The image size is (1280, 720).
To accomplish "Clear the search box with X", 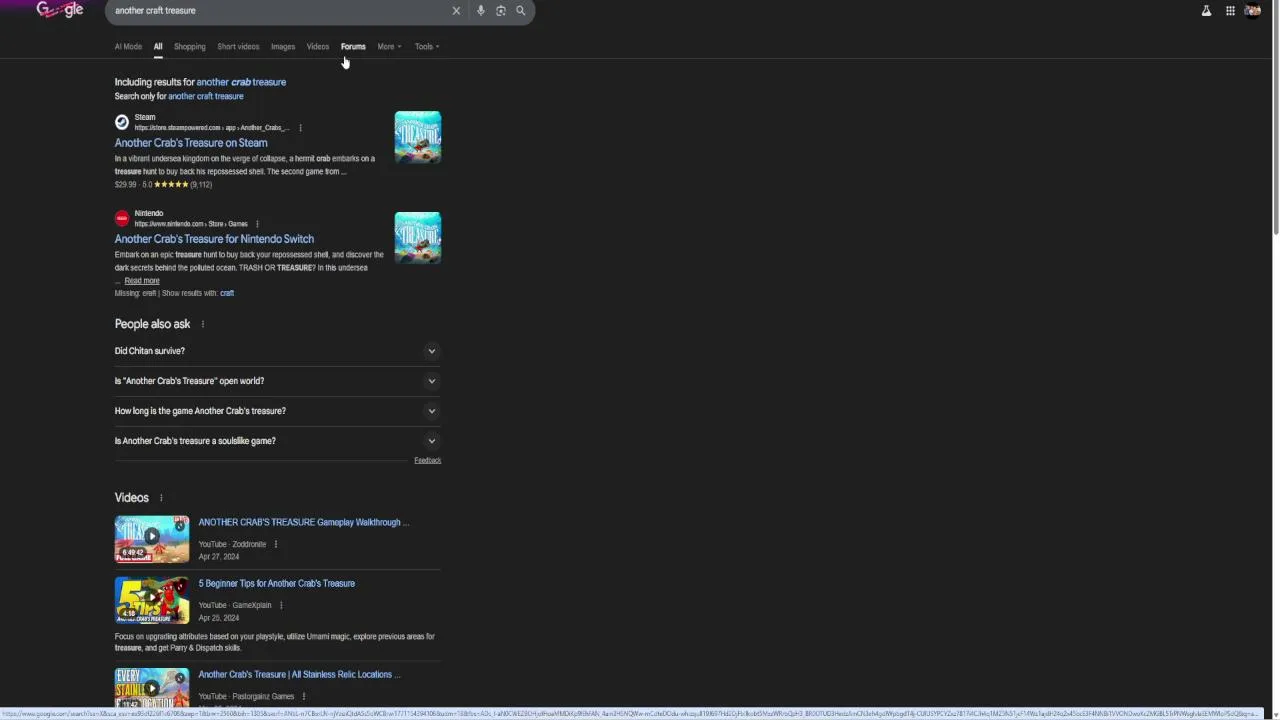I will (456, 11).
